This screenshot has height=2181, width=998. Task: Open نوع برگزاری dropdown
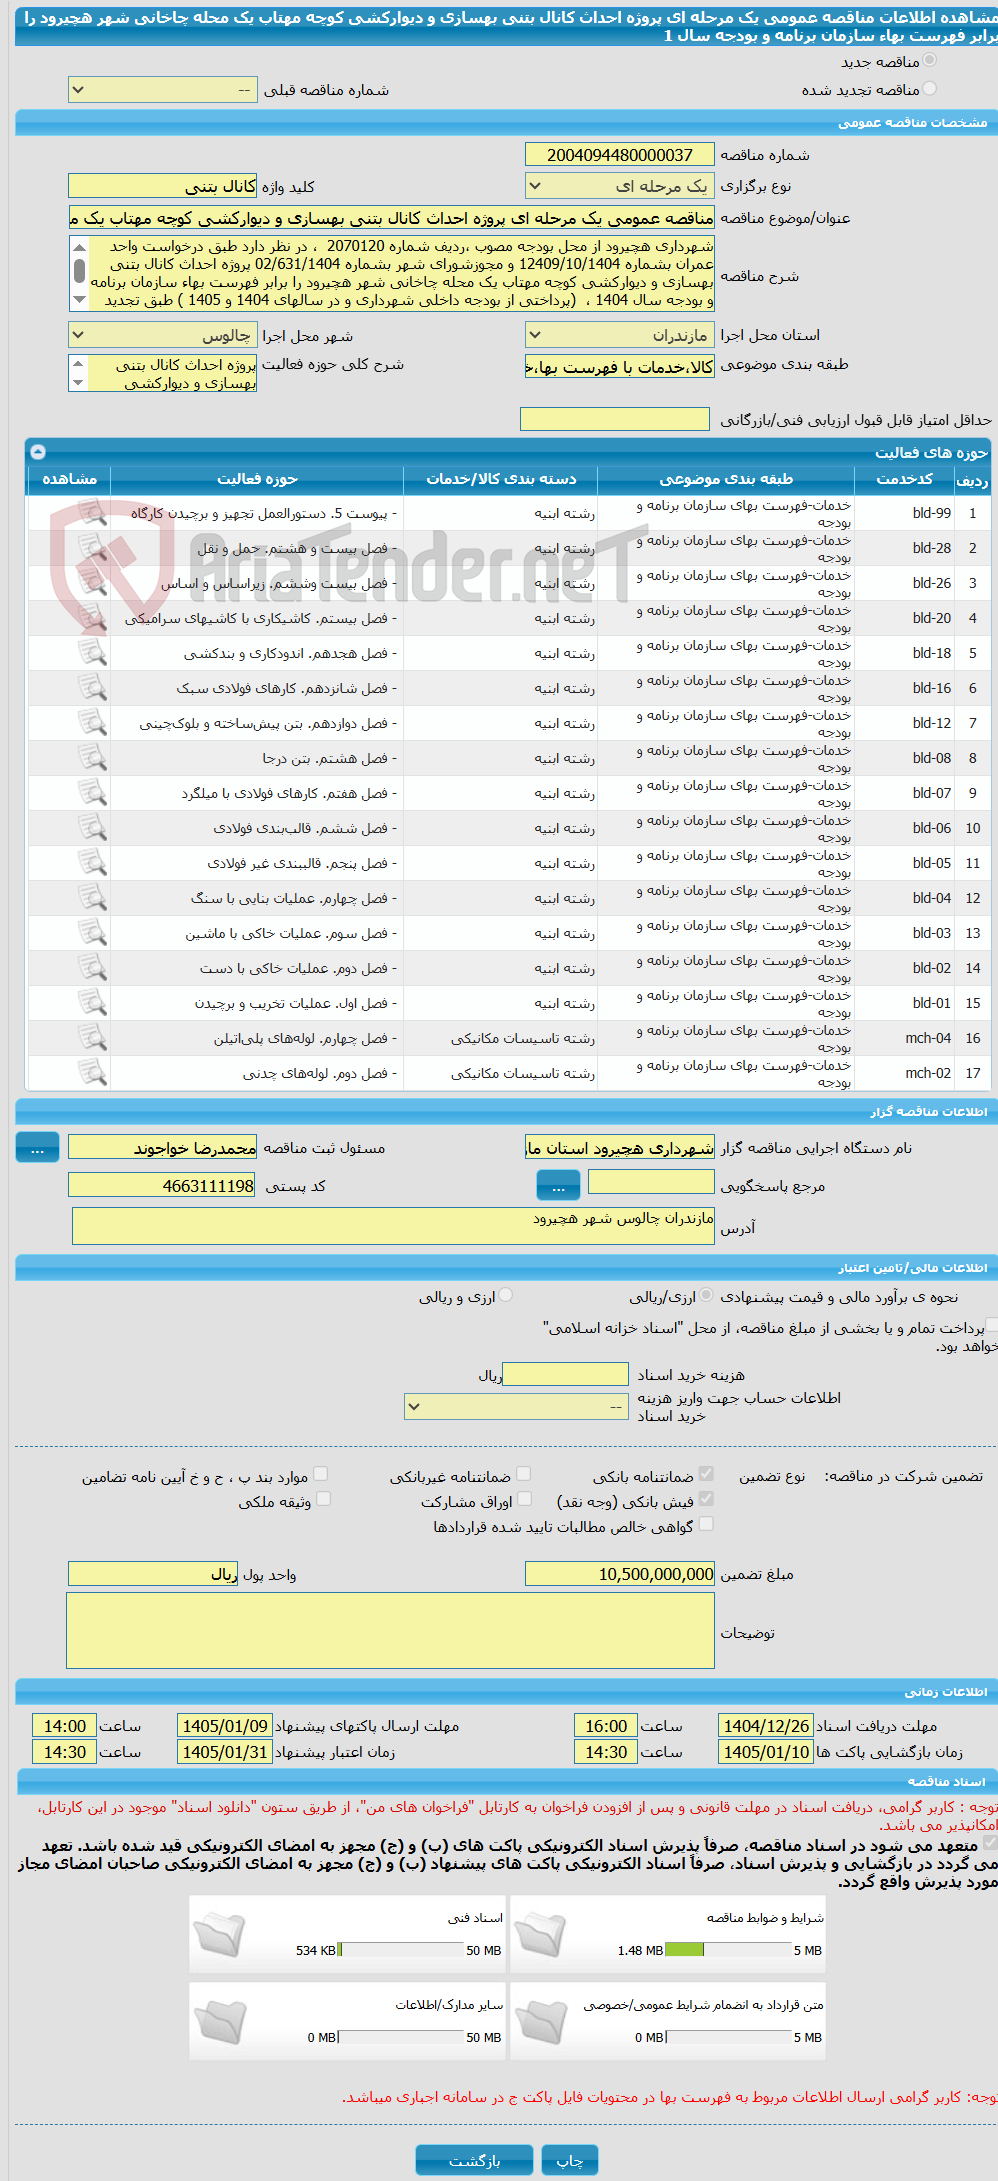point(620,186)
